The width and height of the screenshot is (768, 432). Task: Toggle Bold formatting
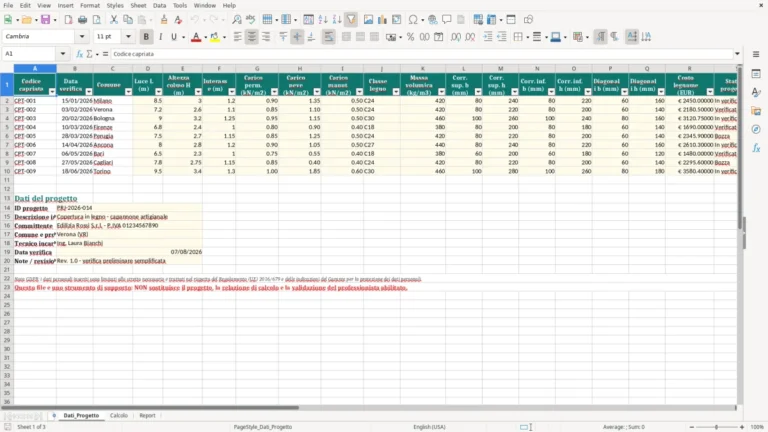point(146,37)
